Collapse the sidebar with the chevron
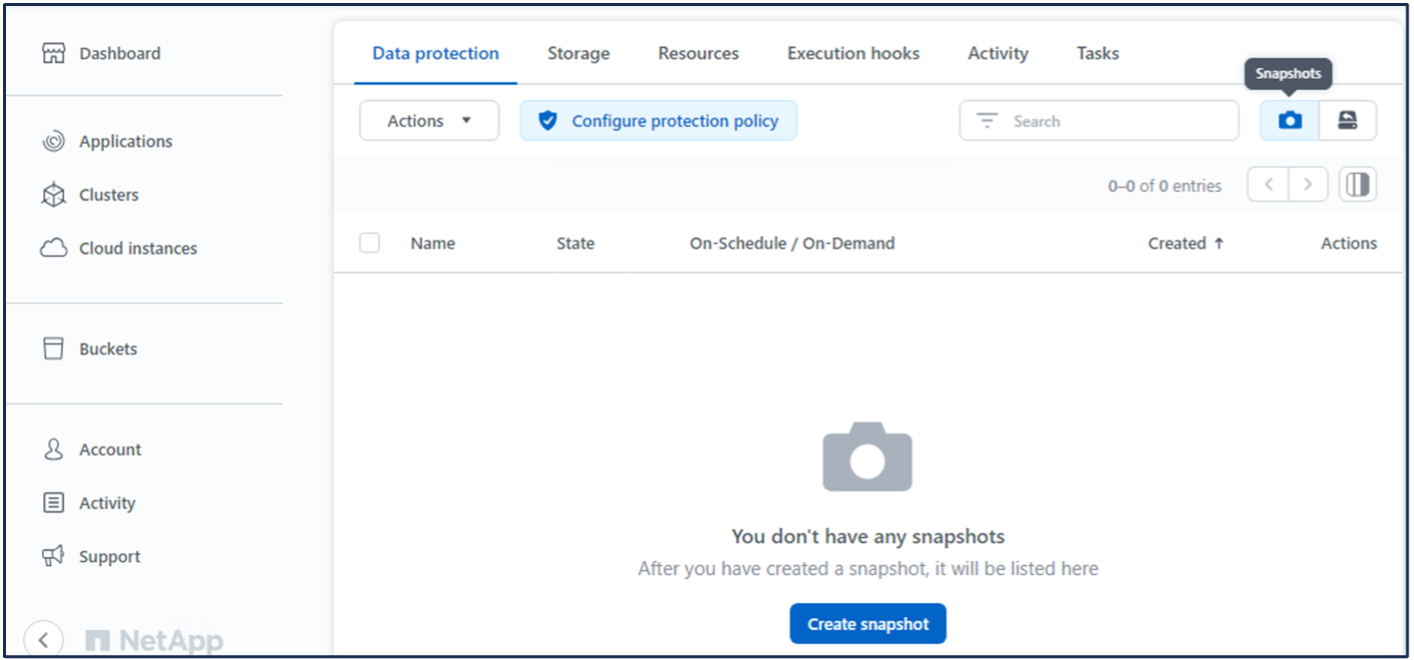 point(43,638)
